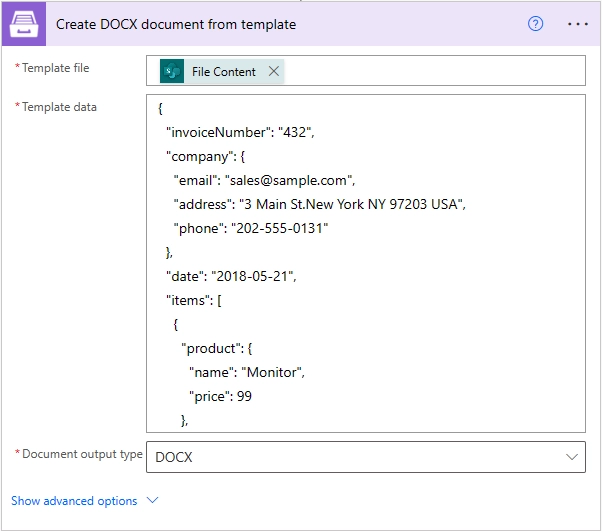Screen dimensions: 602x531
Task: Click the action title Create DOCX document from template
Action: [176, 24]
